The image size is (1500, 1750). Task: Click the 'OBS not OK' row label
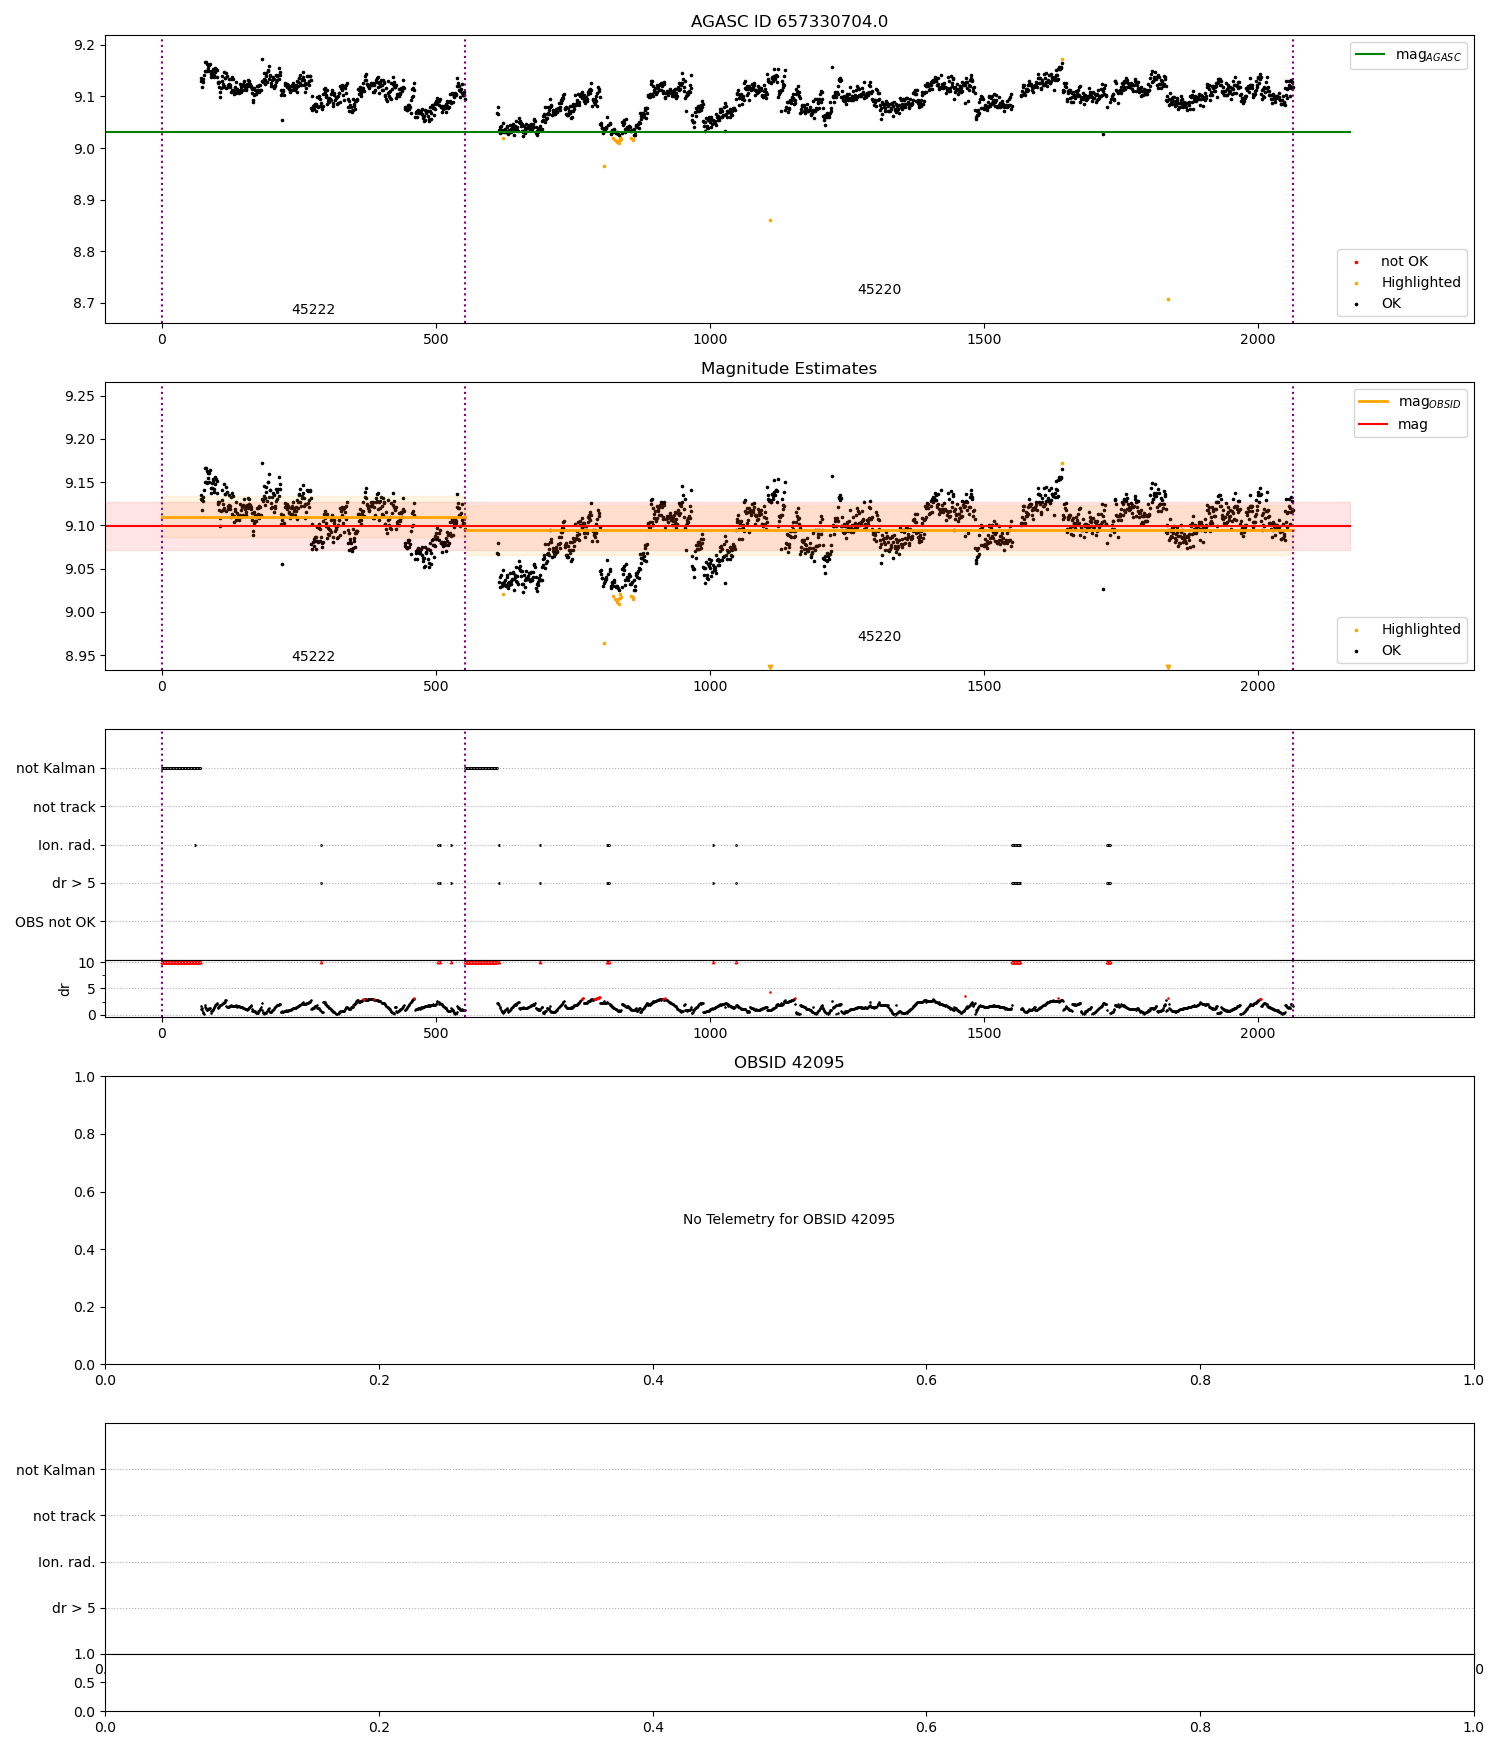click(x=56, y=922)
